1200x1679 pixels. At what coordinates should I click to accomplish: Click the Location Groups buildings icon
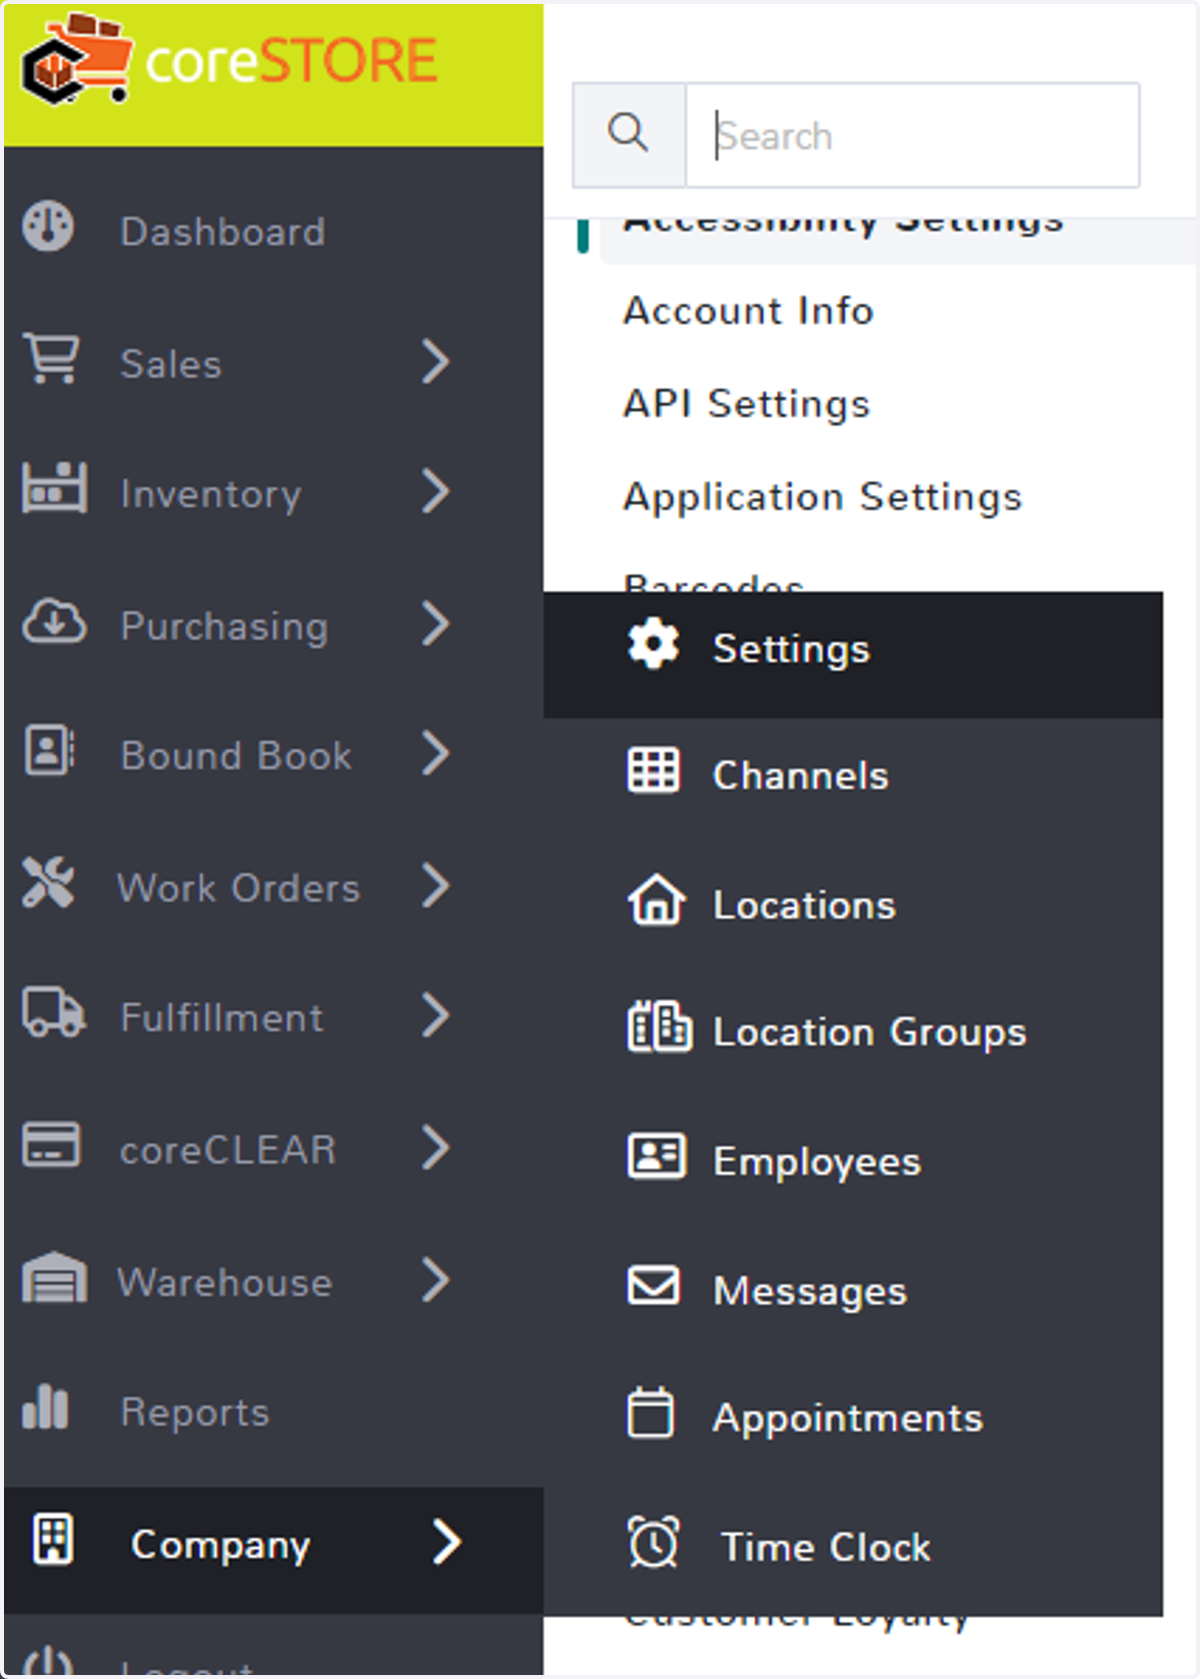coord(659,1026)
